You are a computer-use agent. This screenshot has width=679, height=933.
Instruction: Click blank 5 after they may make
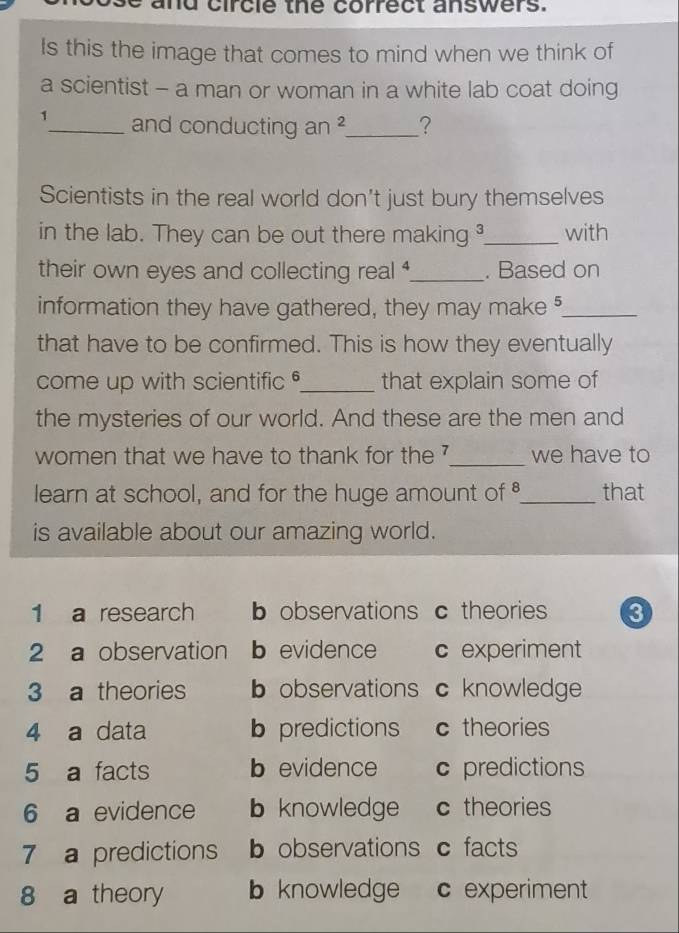tap(602, 309)
